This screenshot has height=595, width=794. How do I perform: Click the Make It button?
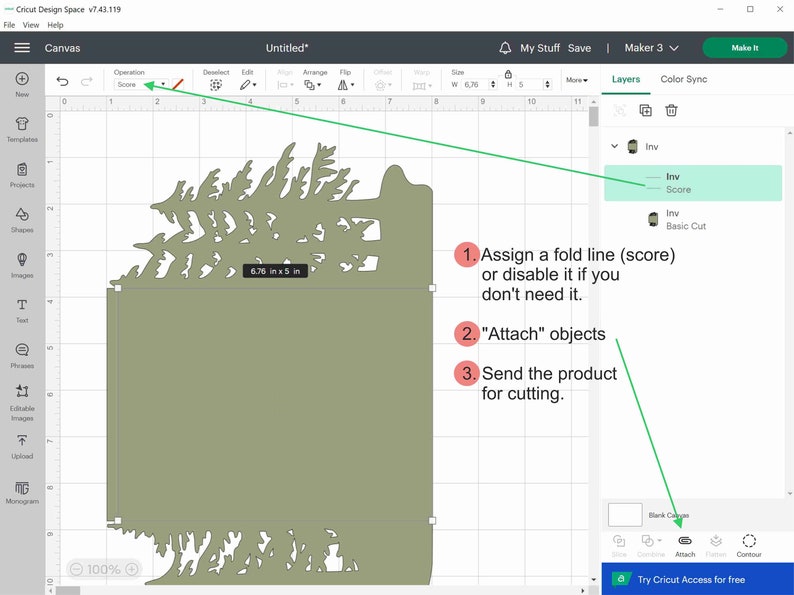[744, 48]
